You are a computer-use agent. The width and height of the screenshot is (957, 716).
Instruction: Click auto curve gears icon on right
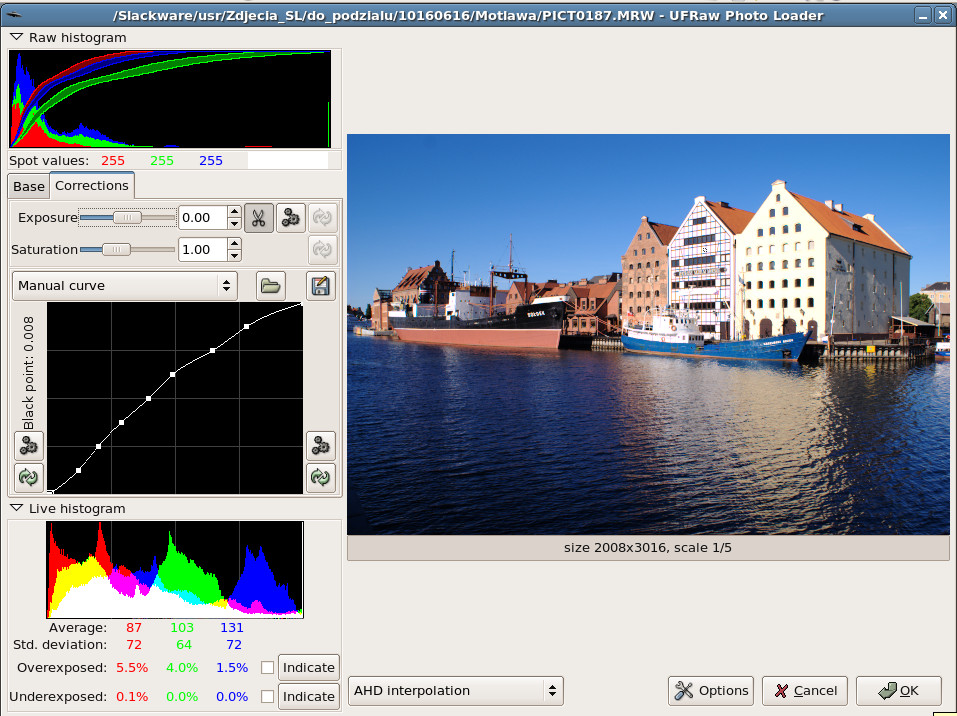pyautogui.click(x=320, y=446)
